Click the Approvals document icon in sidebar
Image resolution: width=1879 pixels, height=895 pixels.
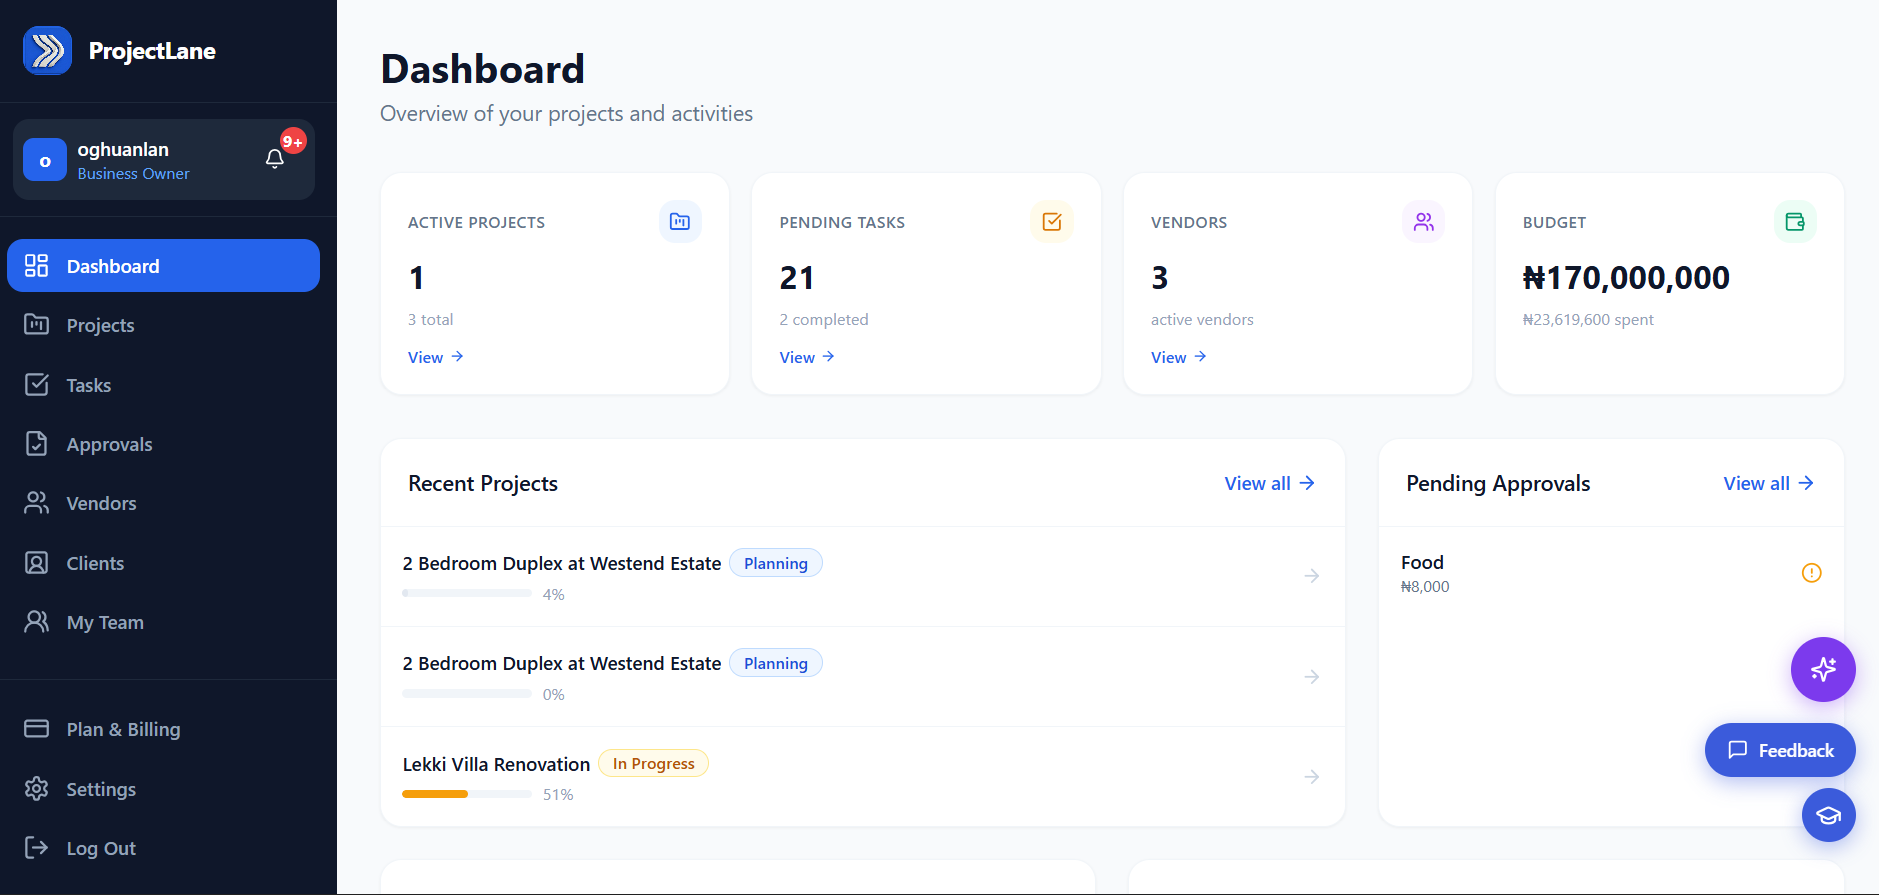click(x=37, y=443)
